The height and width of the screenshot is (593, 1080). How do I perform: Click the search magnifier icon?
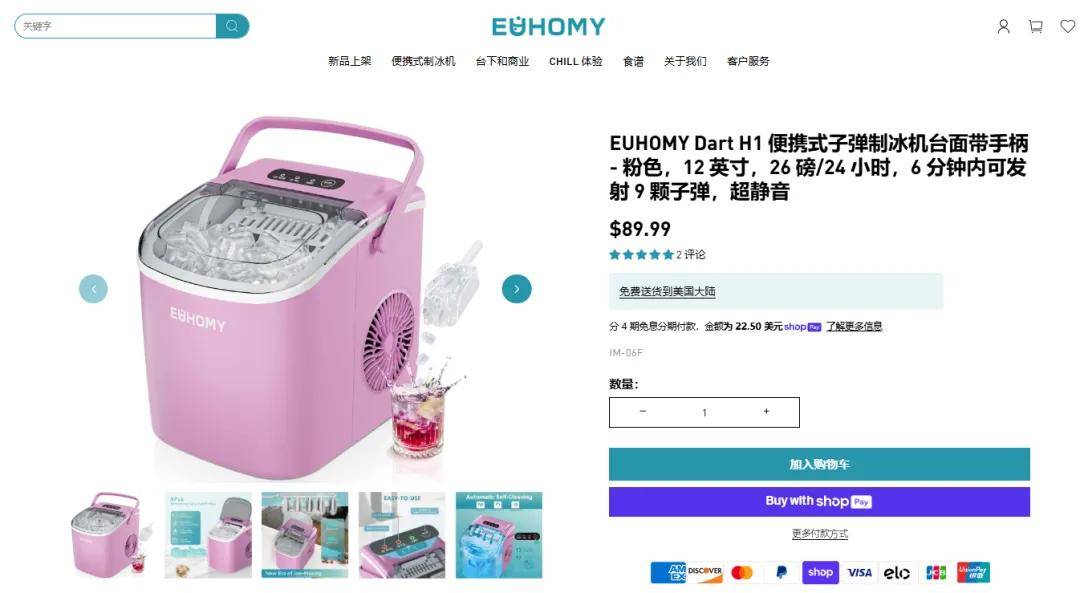click(232, 26)
